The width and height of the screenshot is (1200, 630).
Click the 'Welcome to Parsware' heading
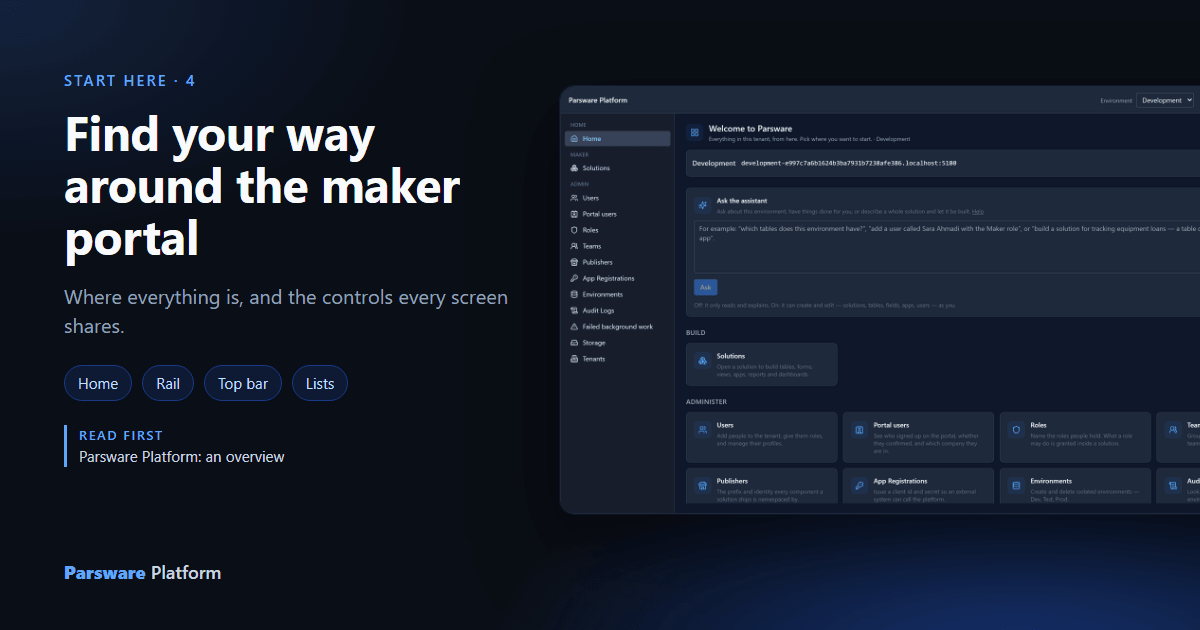click(x=750, y=129)
